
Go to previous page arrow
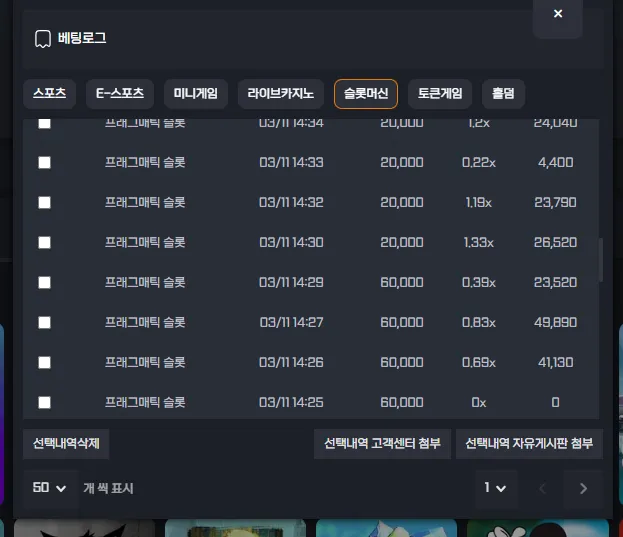pos(542,488)
